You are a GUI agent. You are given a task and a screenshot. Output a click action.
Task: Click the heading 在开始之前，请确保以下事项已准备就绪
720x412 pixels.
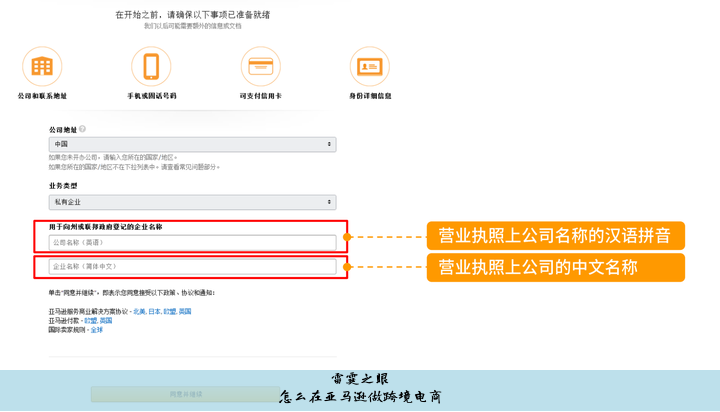pos(192,15)
